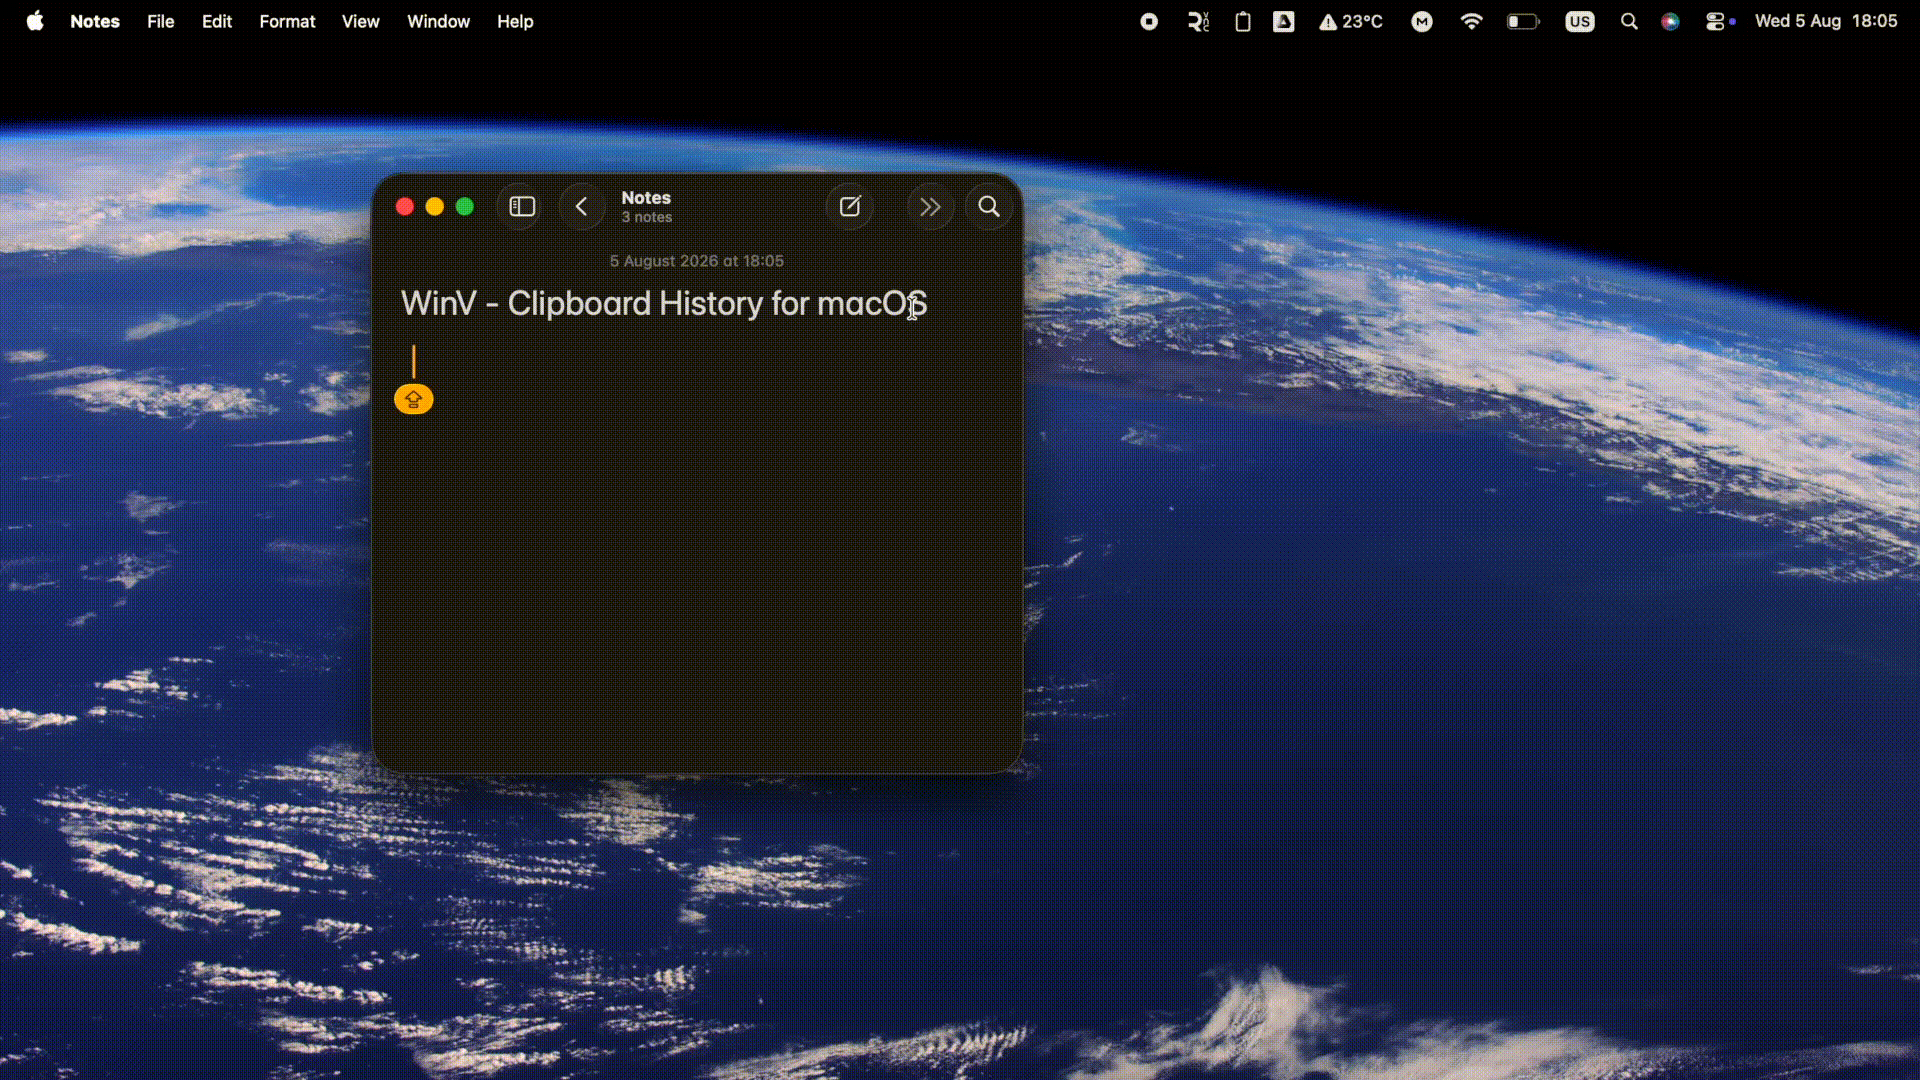Click the date and time Wed 5 Aug 18:05
Viewport: 1920px width, 1080px height.
click(x=1826, y=21)
